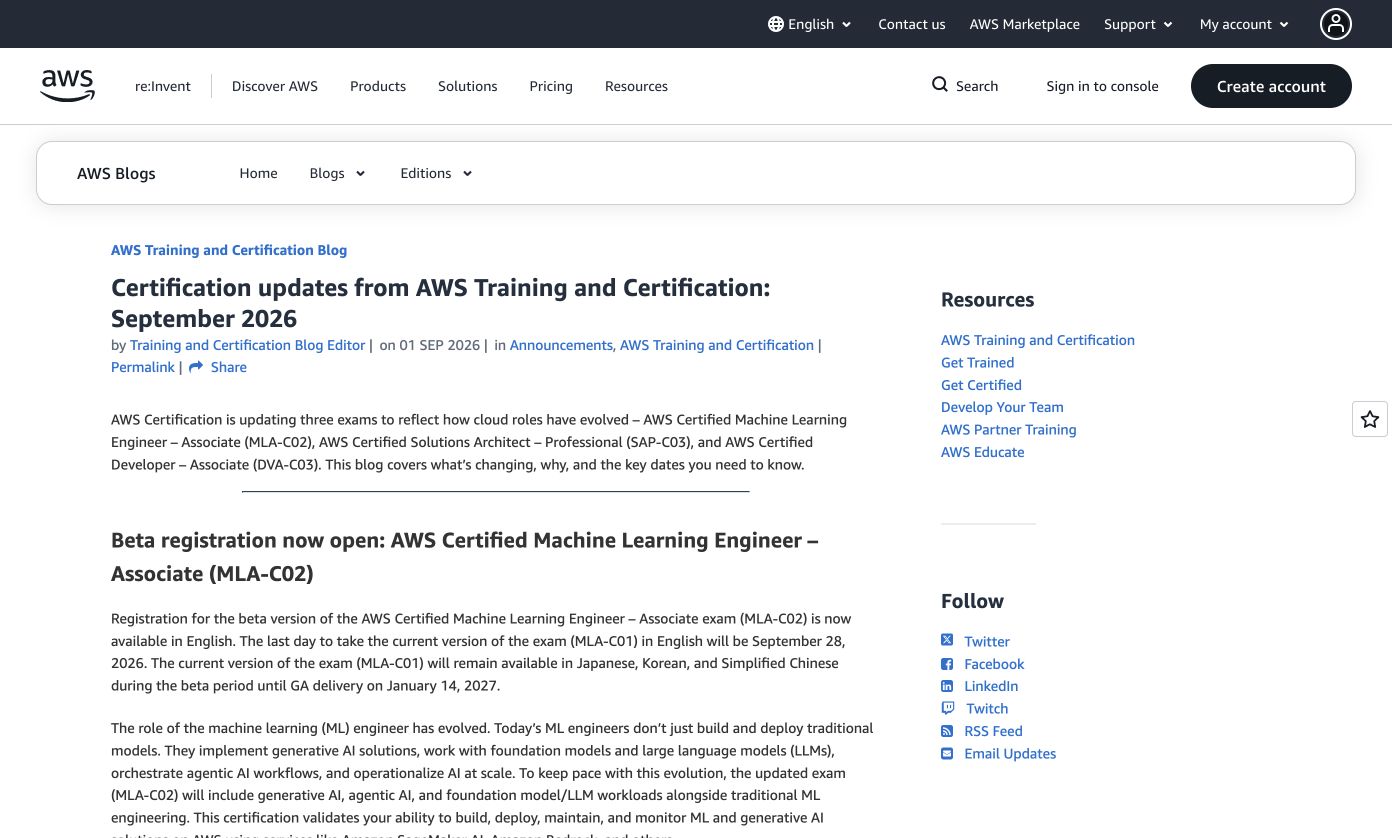Click the LinkedIn icon
Image resolution: width=1392 pixels, height=838 pixels.
coord(947,686)
